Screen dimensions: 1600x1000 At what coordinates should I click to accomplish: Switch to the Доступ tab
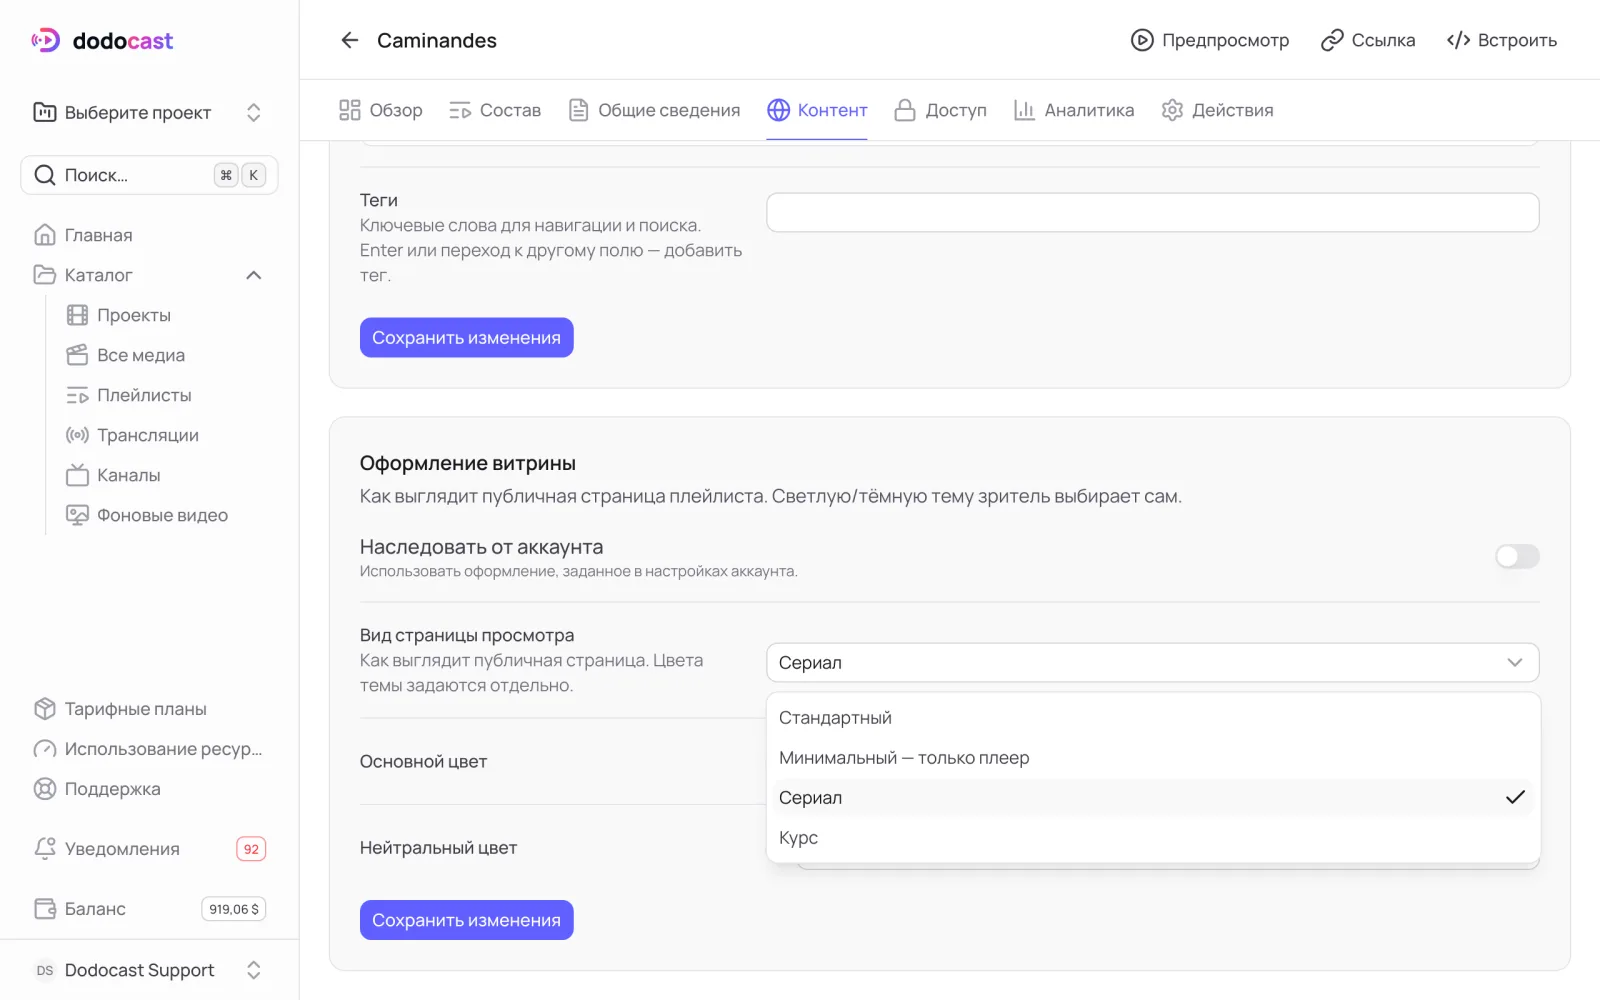(x=941, y=110)
